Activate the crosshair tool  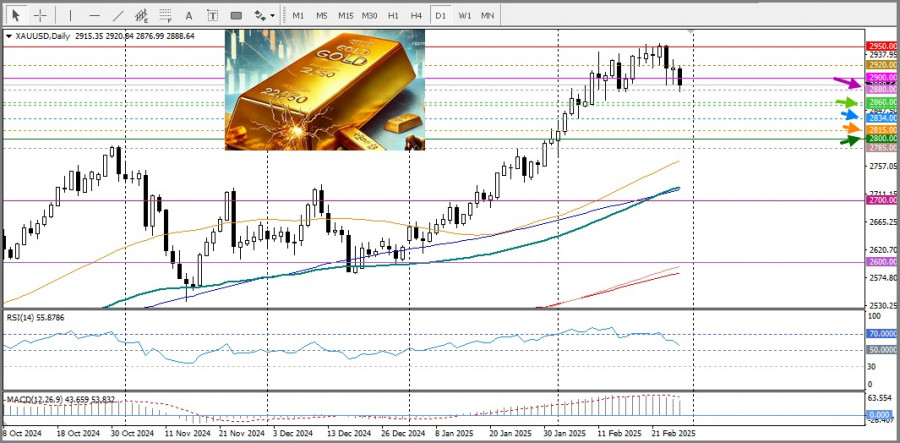coord(40,15)
